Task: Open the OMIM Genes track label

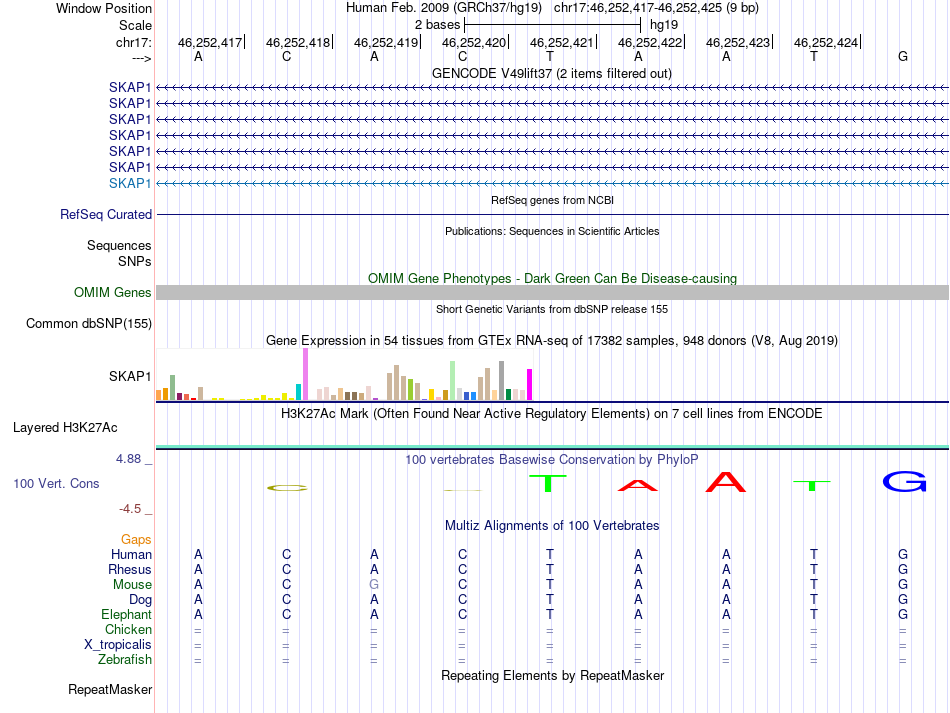Action: (x=113, y=293)
